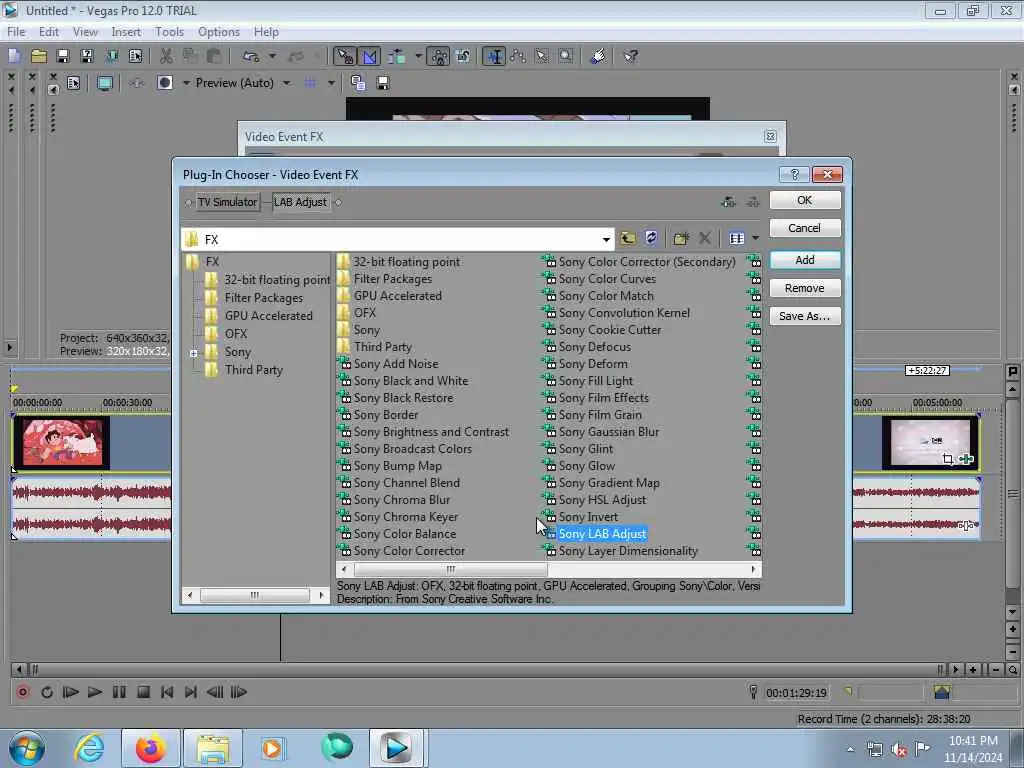Save preview snapshot to file
The width and height of the screenshot is (1024, 768).
383,83
